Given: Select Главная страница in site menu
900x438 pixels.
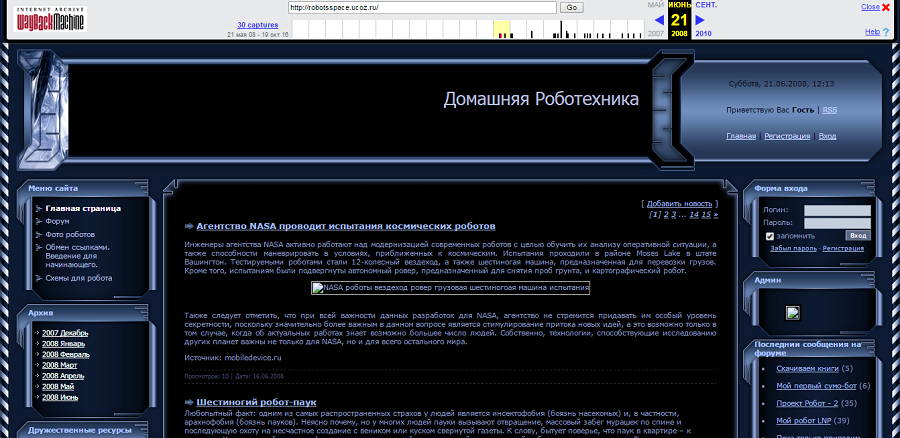Looking at the screenshot, I should point(83,208).
